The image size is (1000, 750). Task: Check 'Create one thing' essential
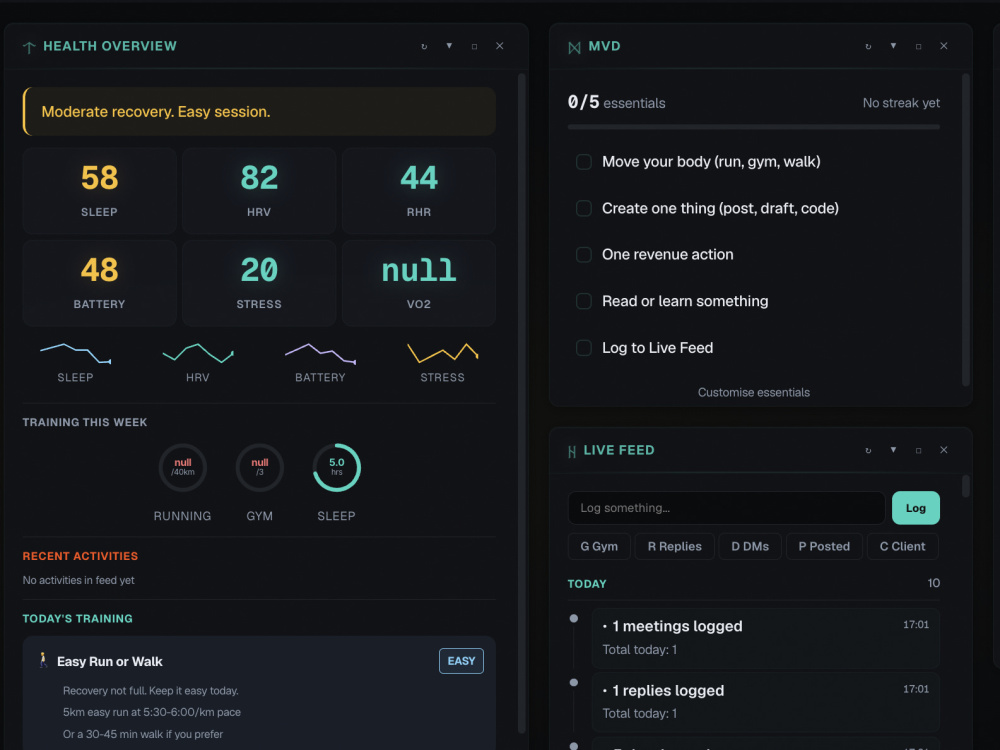click(584, 209)
